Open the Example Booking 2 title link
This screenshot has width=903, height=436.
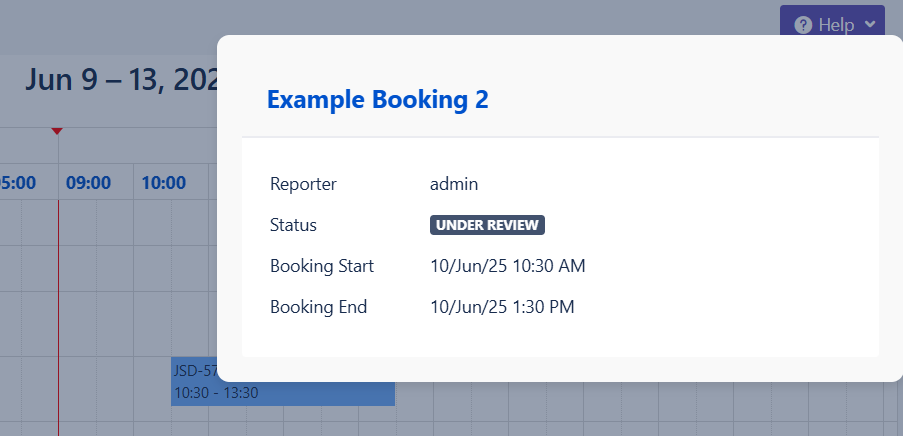(377, 99)
